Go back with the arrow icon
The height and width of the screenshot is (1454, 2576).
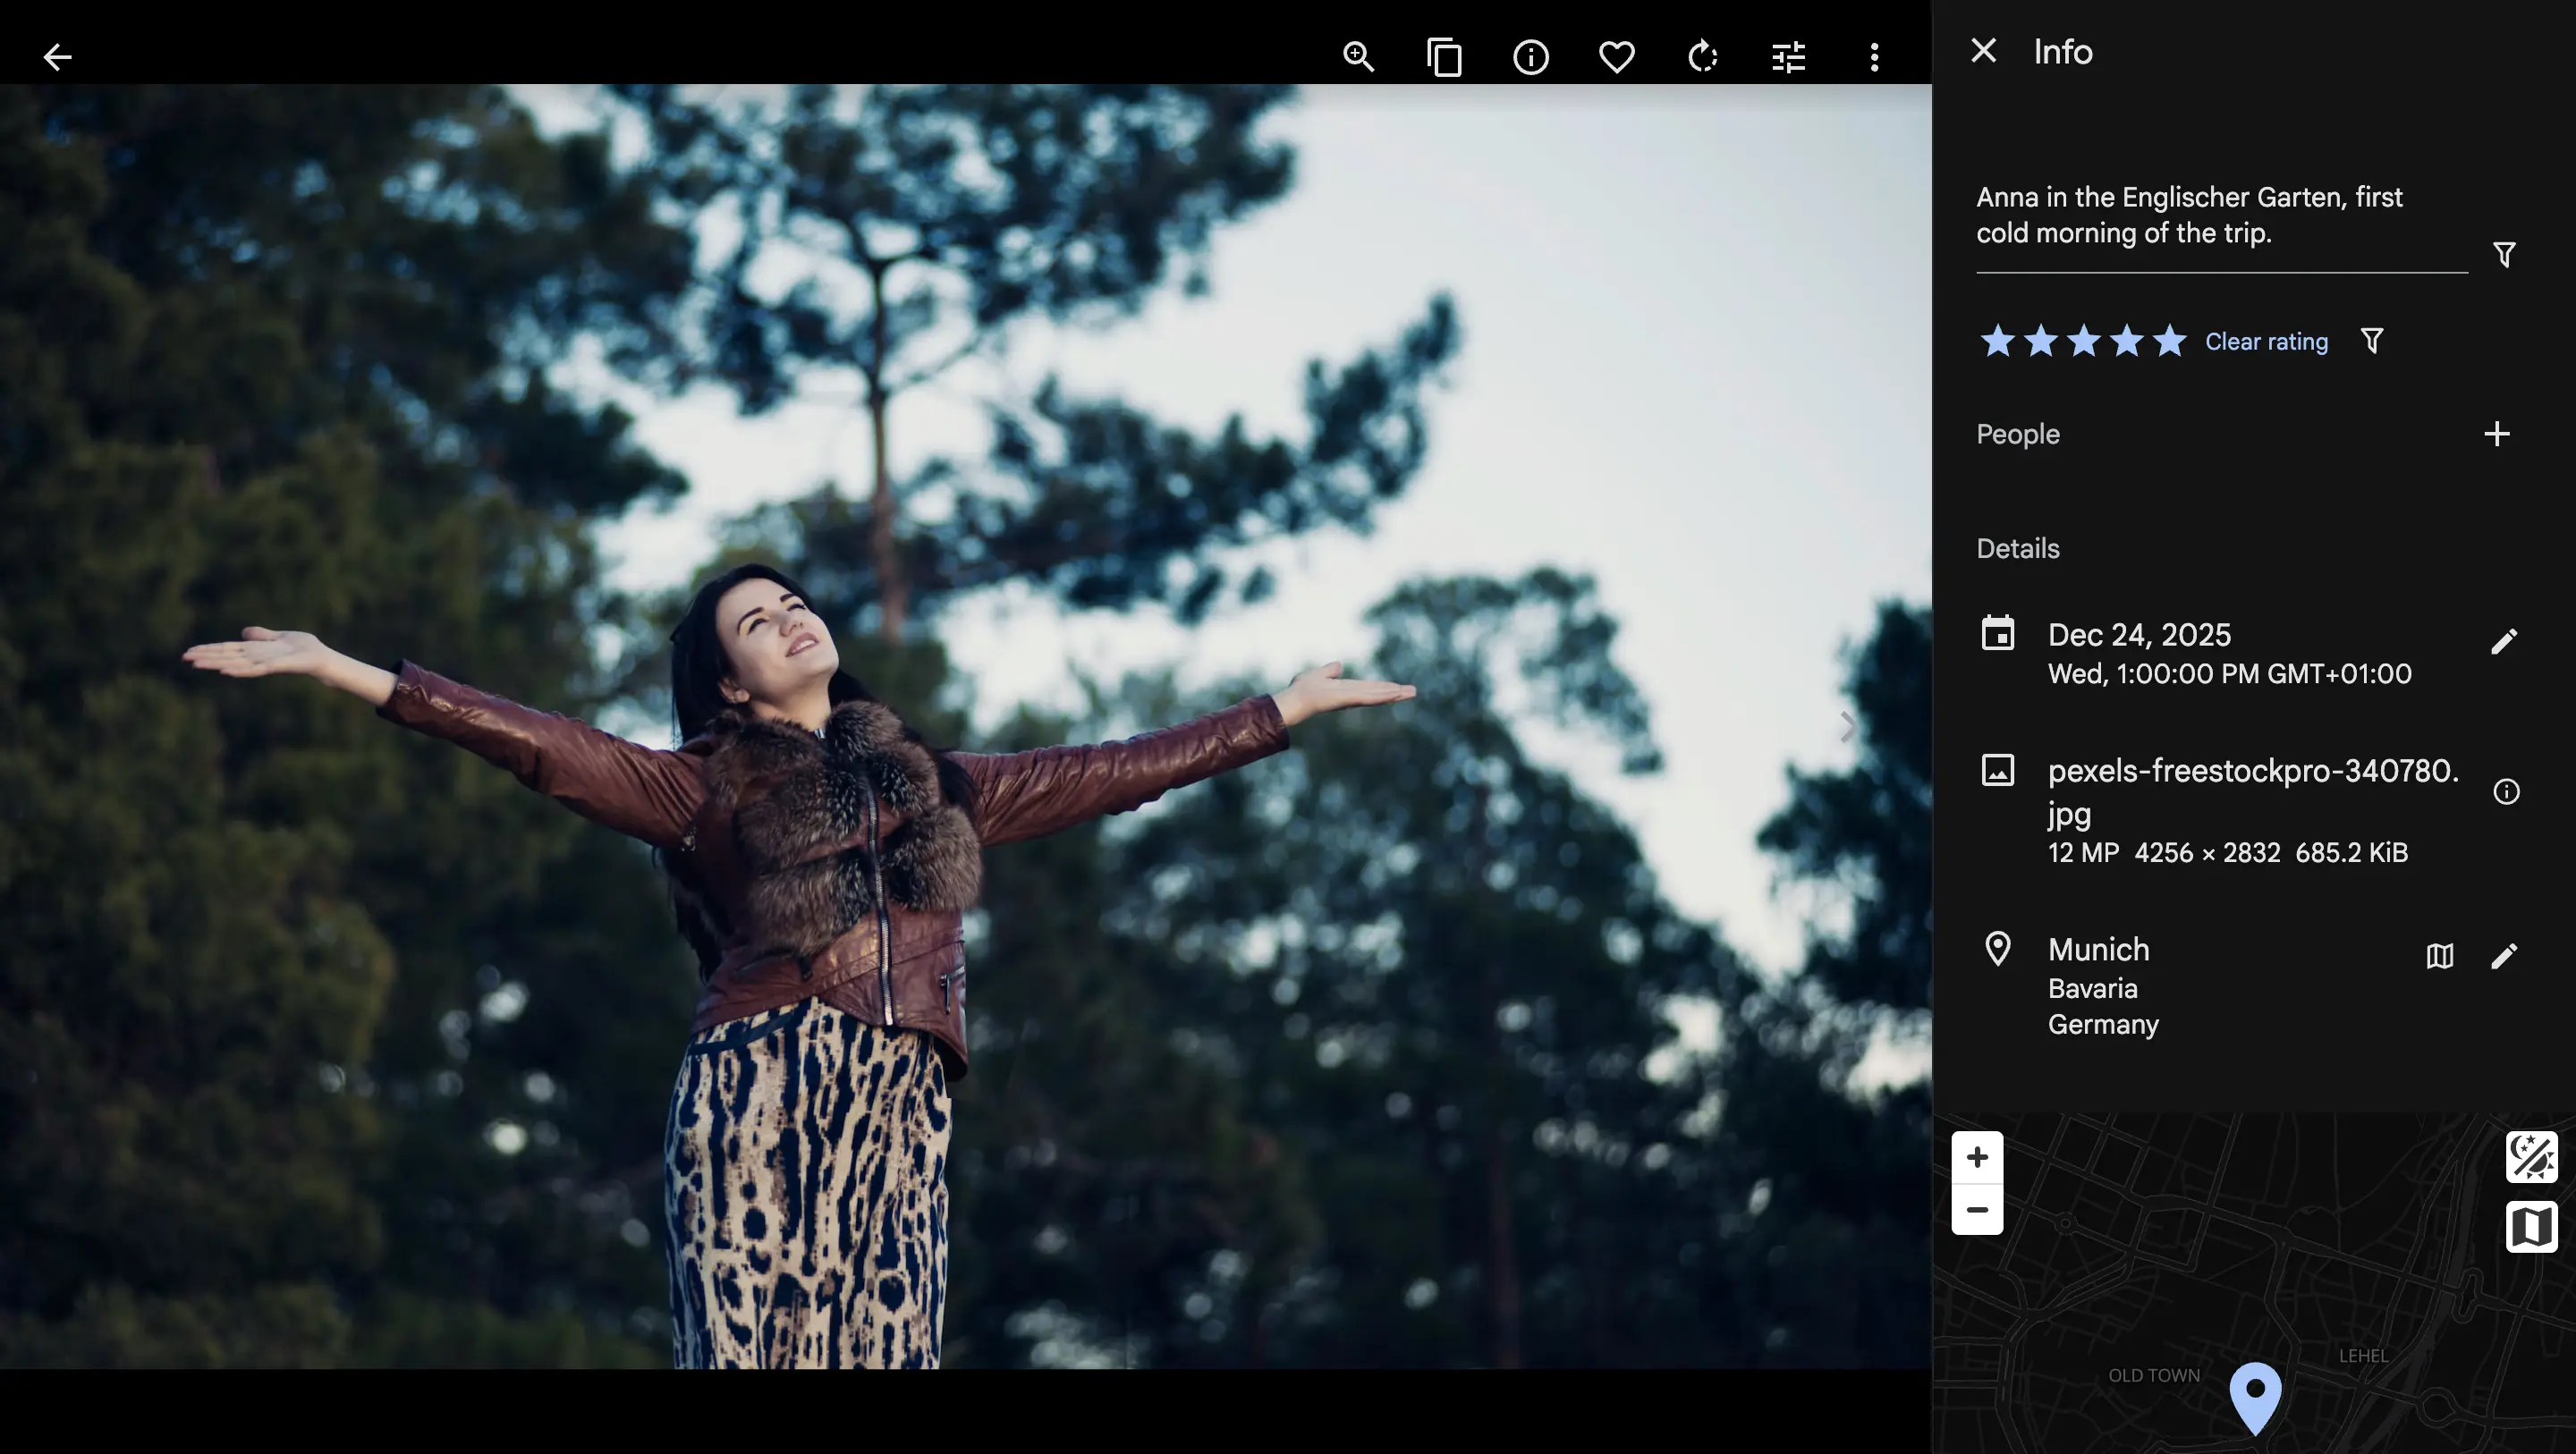(57, 57)
